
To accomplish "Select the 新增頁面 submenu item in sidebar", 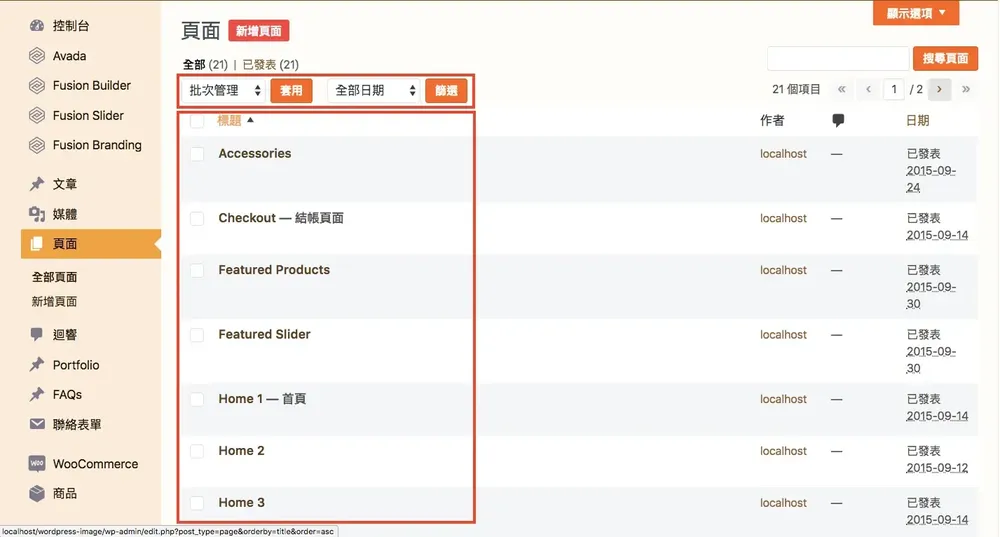I will [54, 301].
